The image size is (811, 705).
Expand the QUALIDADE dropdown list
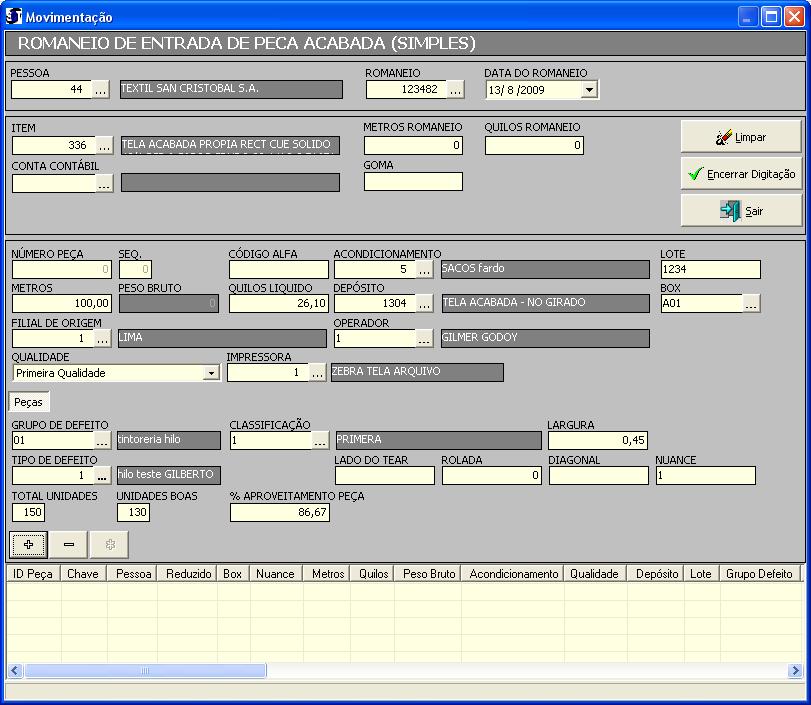[x=211, y=373]
